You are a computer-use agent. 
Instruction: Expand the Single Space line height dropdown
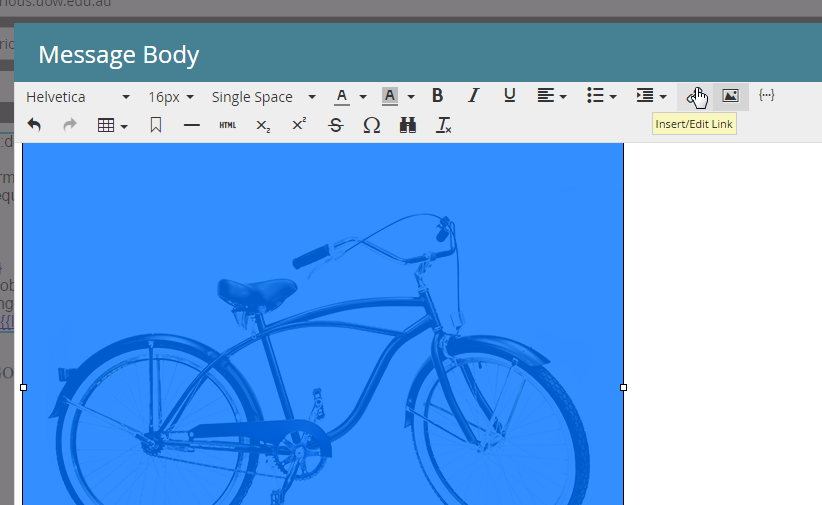coord(263,97)
